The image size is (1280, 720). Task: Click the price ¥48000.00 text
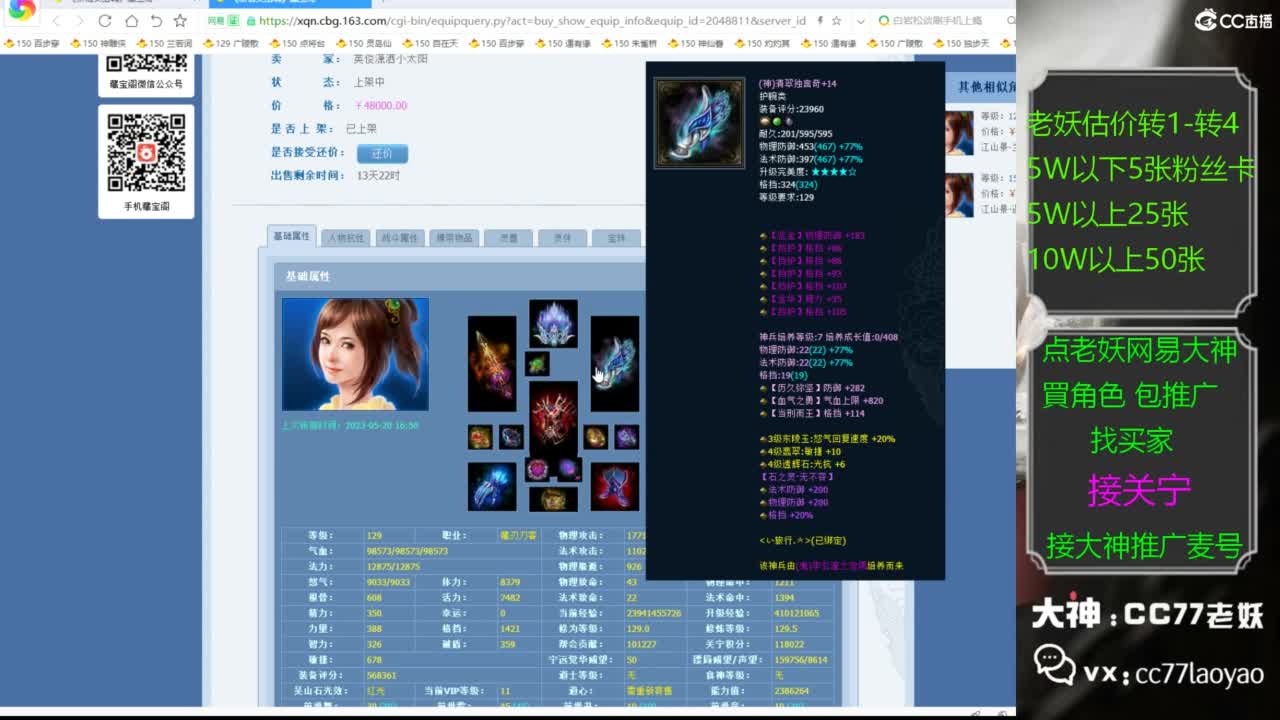tap(380, 105)
